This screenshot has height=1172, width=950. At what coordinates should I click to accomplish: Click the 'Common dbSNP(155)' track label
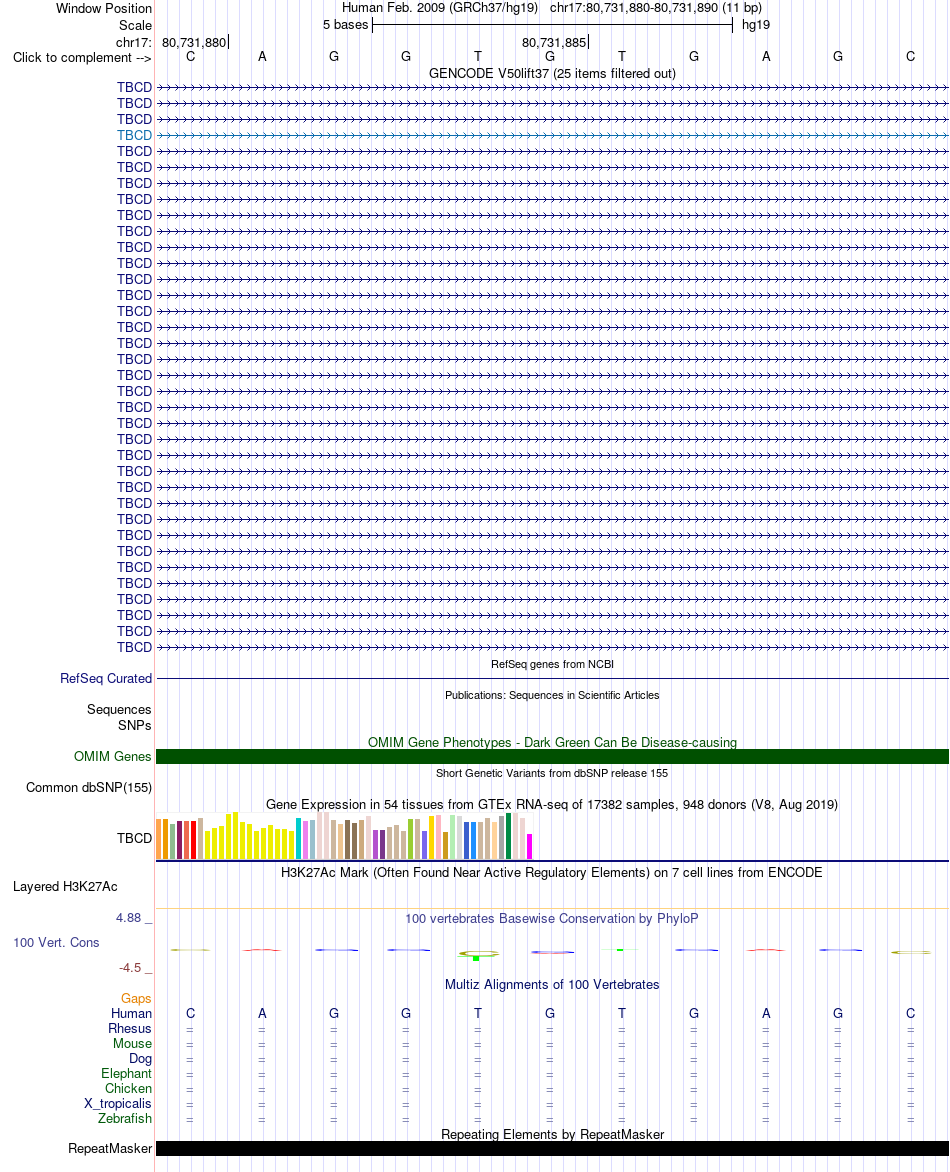tap(89, 788)
